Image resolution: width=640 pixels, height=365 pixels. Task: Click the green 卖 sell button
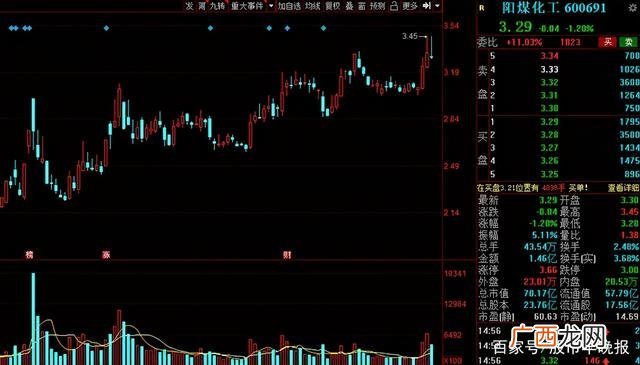629,42
